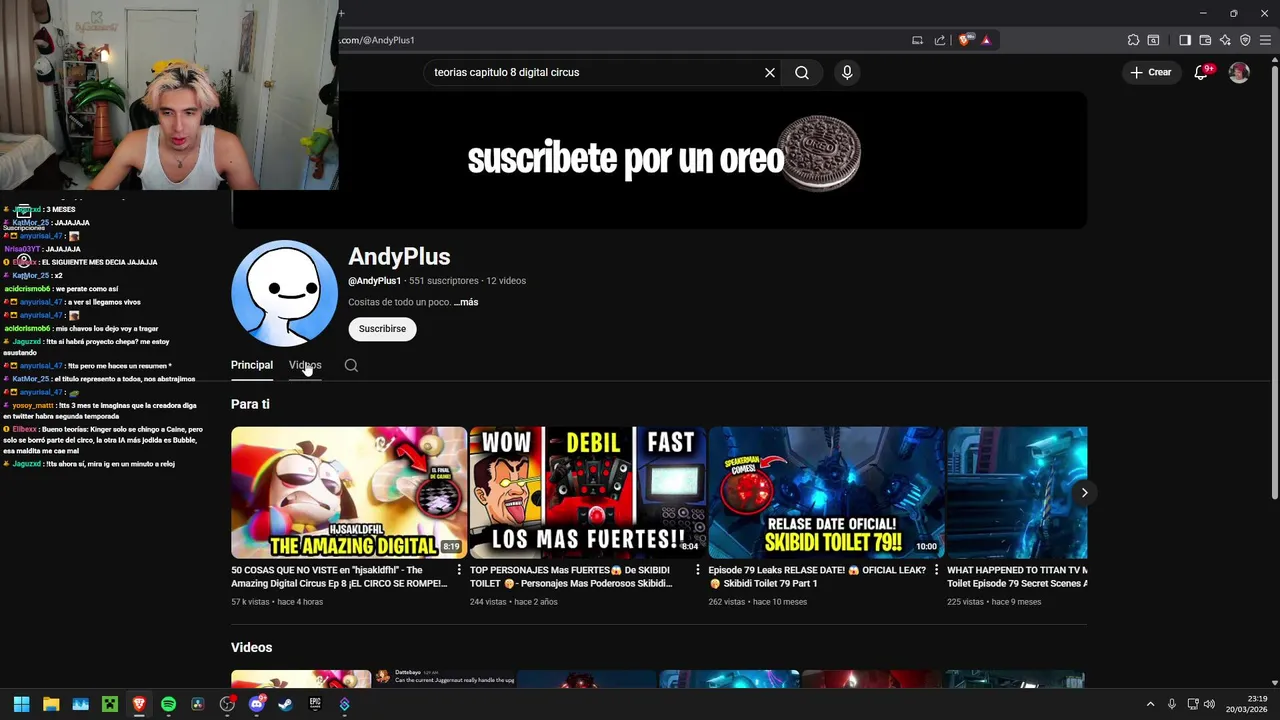Screen dimensions: 1280x720
Task: Open the Windows Start menu
Action: tap(21, 704)
